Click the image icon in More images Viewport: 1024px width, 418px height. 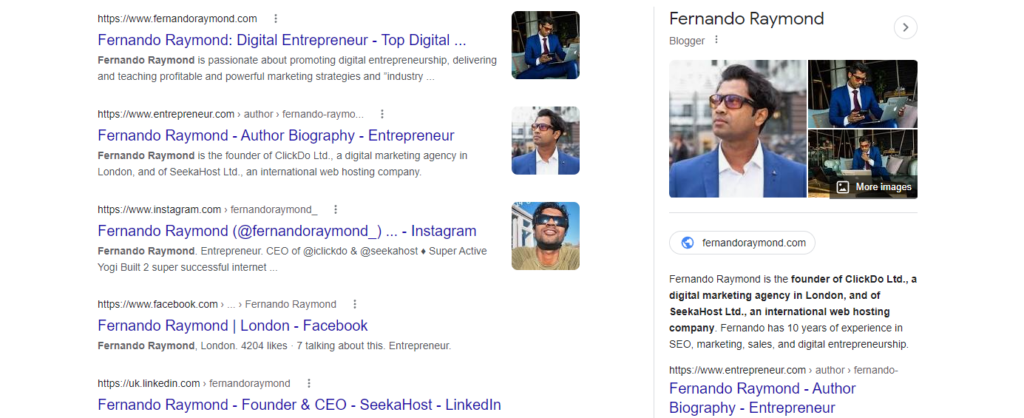pos(843,187)
